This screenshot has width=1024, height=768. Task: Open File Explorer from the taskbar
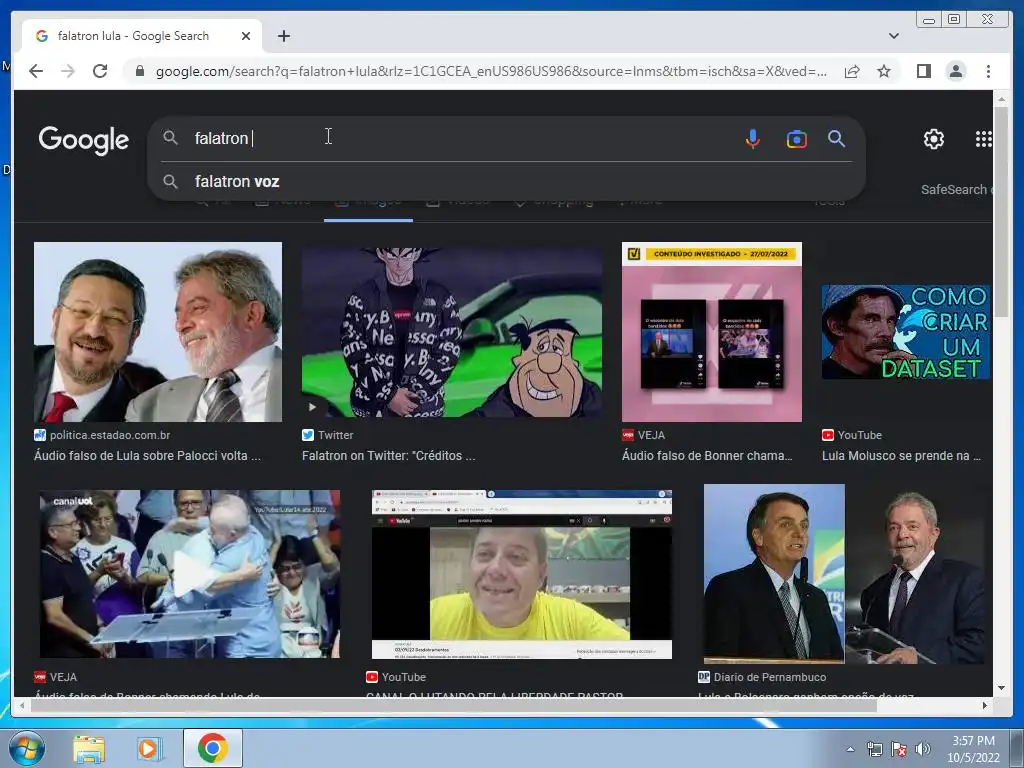click(89, 749)
